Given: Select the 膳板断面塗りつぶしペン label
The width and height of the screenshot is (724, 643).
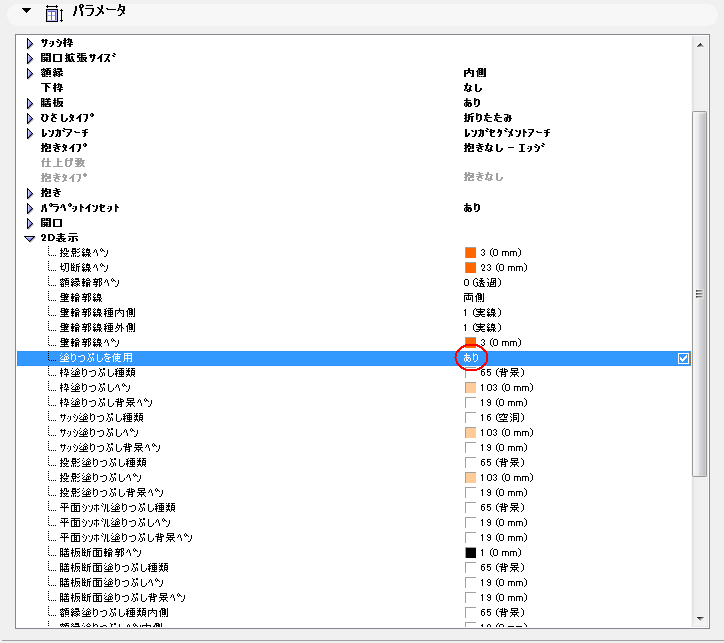Looking at the screenshot, I should pos(111,583).
